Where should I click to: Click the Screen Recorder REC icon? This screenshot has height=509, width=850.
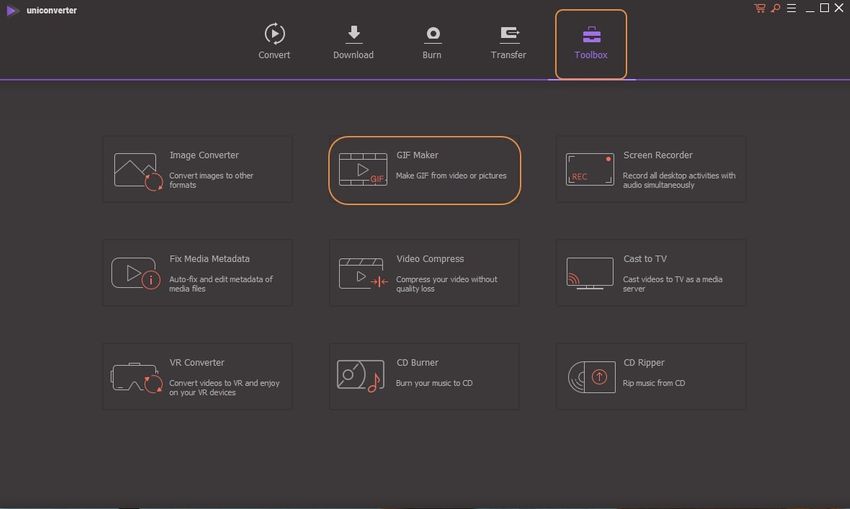(590, 170)
